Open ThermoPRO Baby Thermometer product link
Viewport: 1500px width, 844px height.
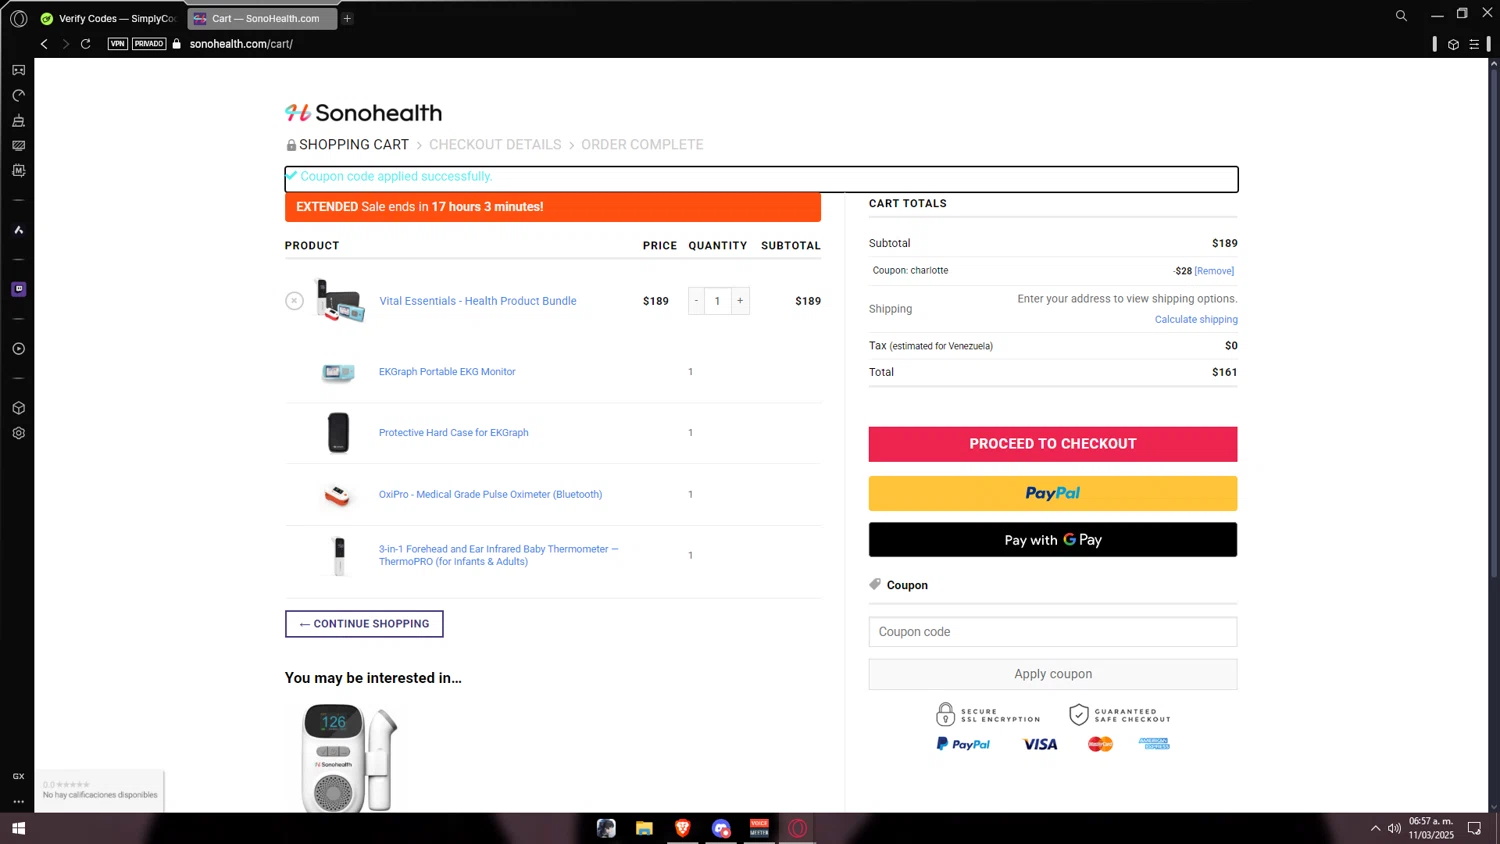coord(498,555)
